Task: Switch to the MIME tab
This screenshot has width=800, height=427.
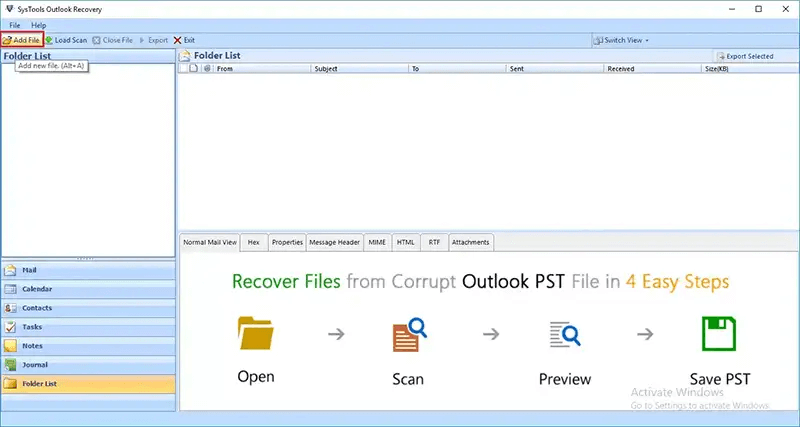Action: click(x=377, y=242)
